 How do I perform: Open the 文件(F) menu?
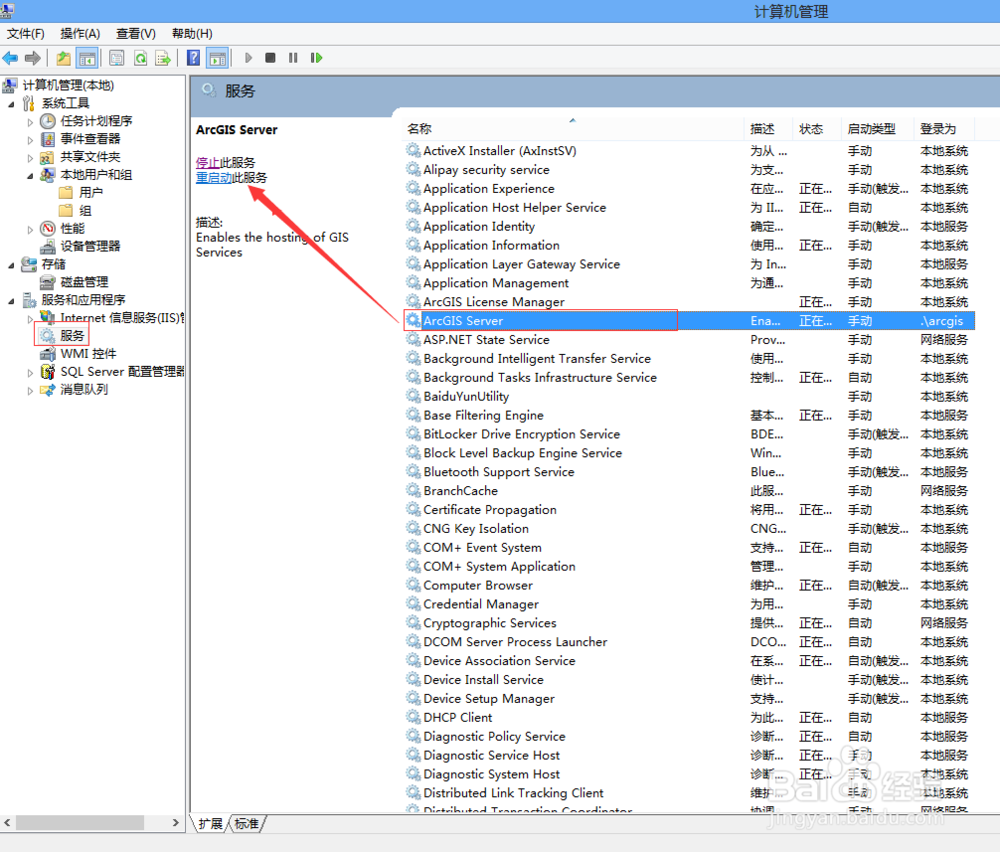[x=26, y=34]
